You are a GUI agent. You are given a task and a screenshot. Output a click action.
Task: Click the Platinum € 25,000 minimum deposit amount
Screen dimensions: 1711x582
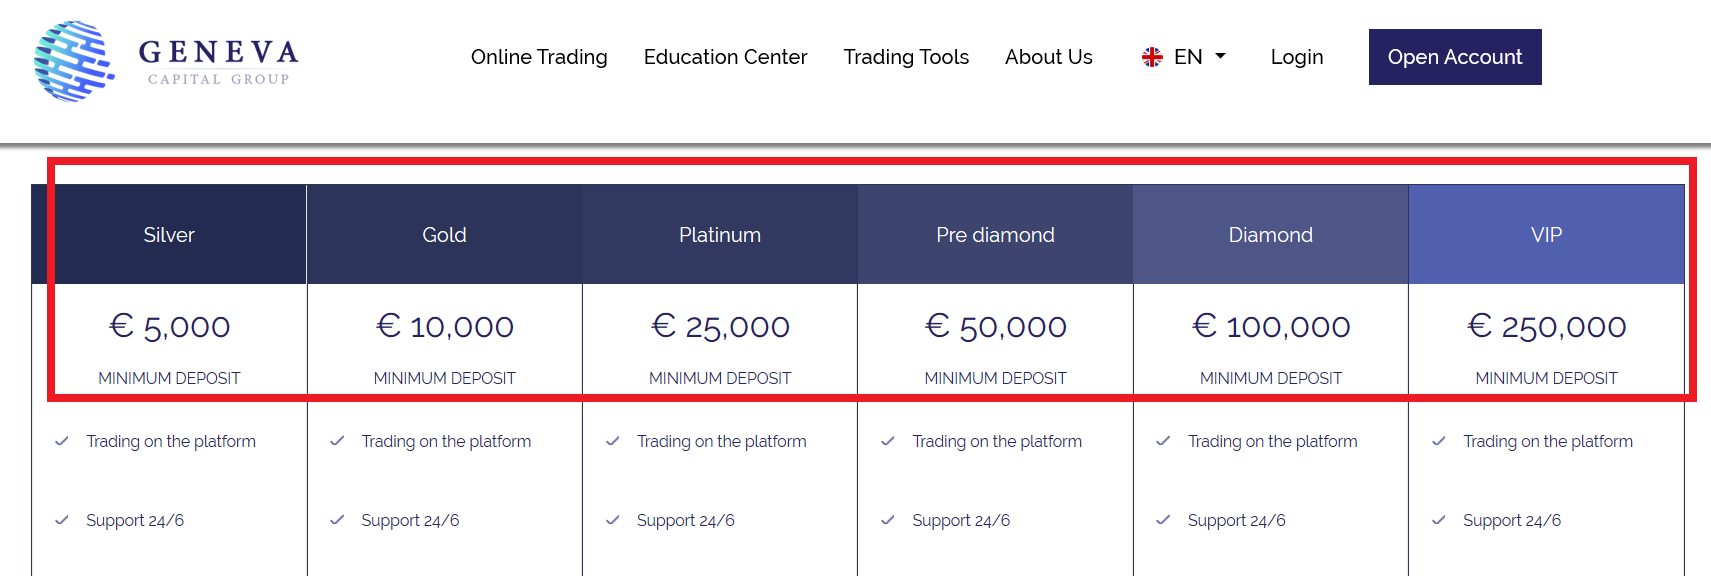coord(720,326)
